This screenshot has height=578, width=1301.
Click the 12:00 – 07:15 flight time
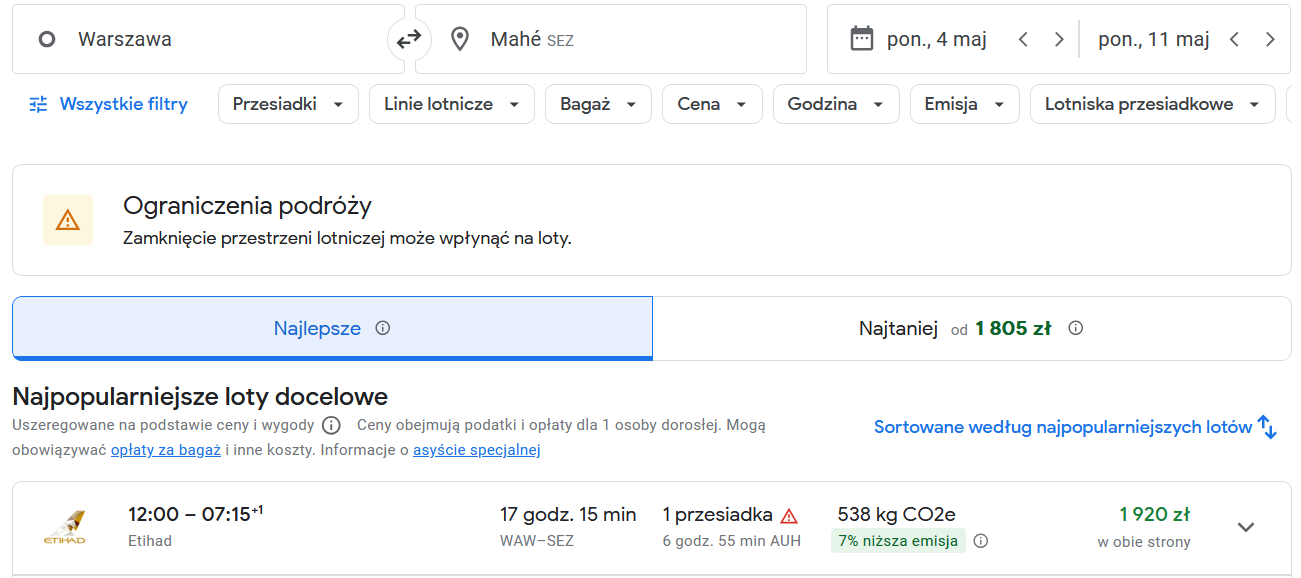pyautogui.click(x=195, y=515)
